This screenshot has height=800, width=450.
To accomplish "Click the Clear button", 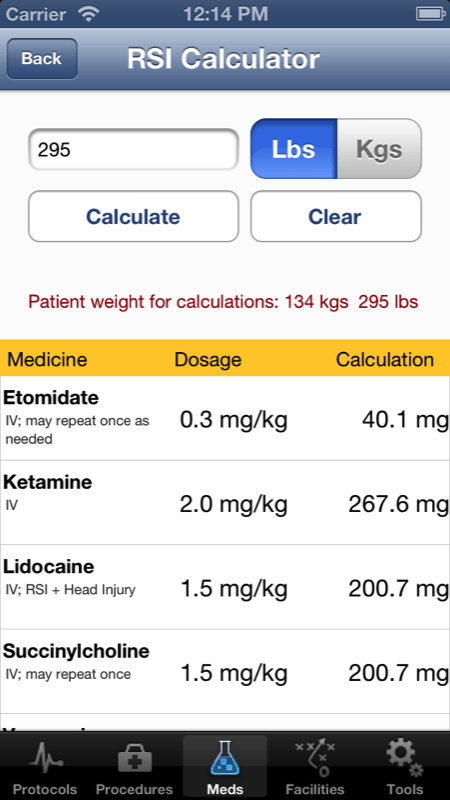I will 336,216.
